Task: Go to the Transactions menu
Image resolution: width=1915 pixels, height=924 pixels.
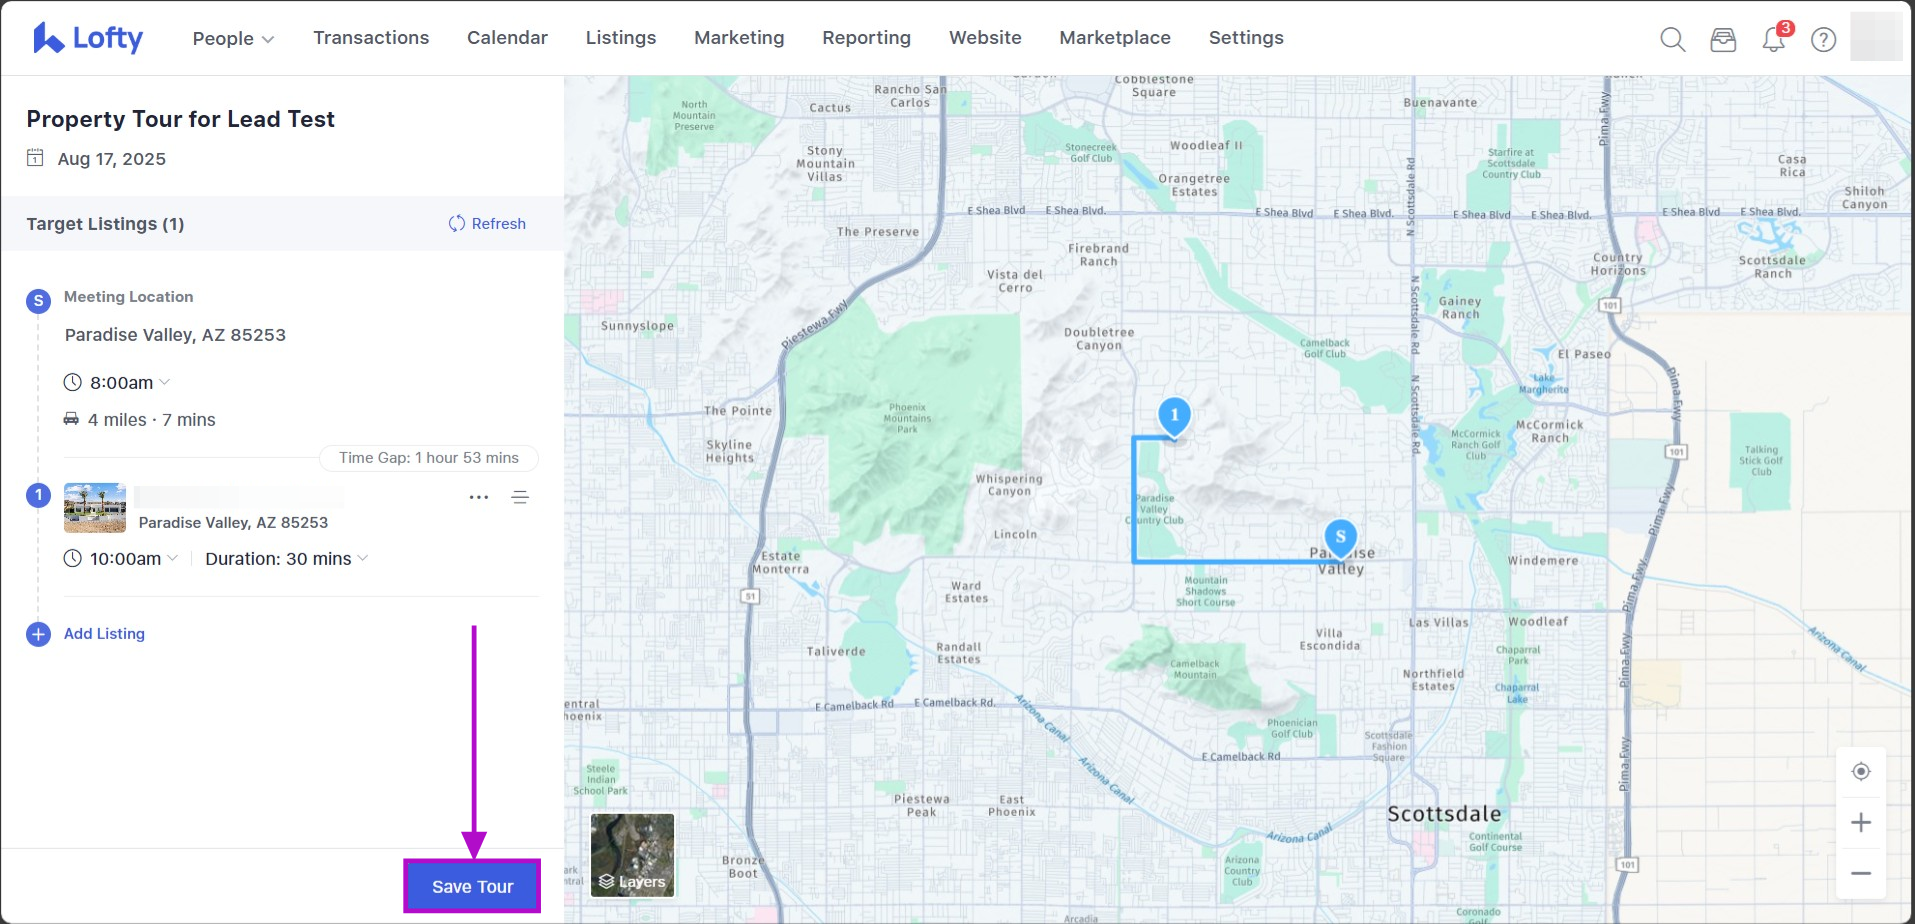Action: (x=371, y=38)
